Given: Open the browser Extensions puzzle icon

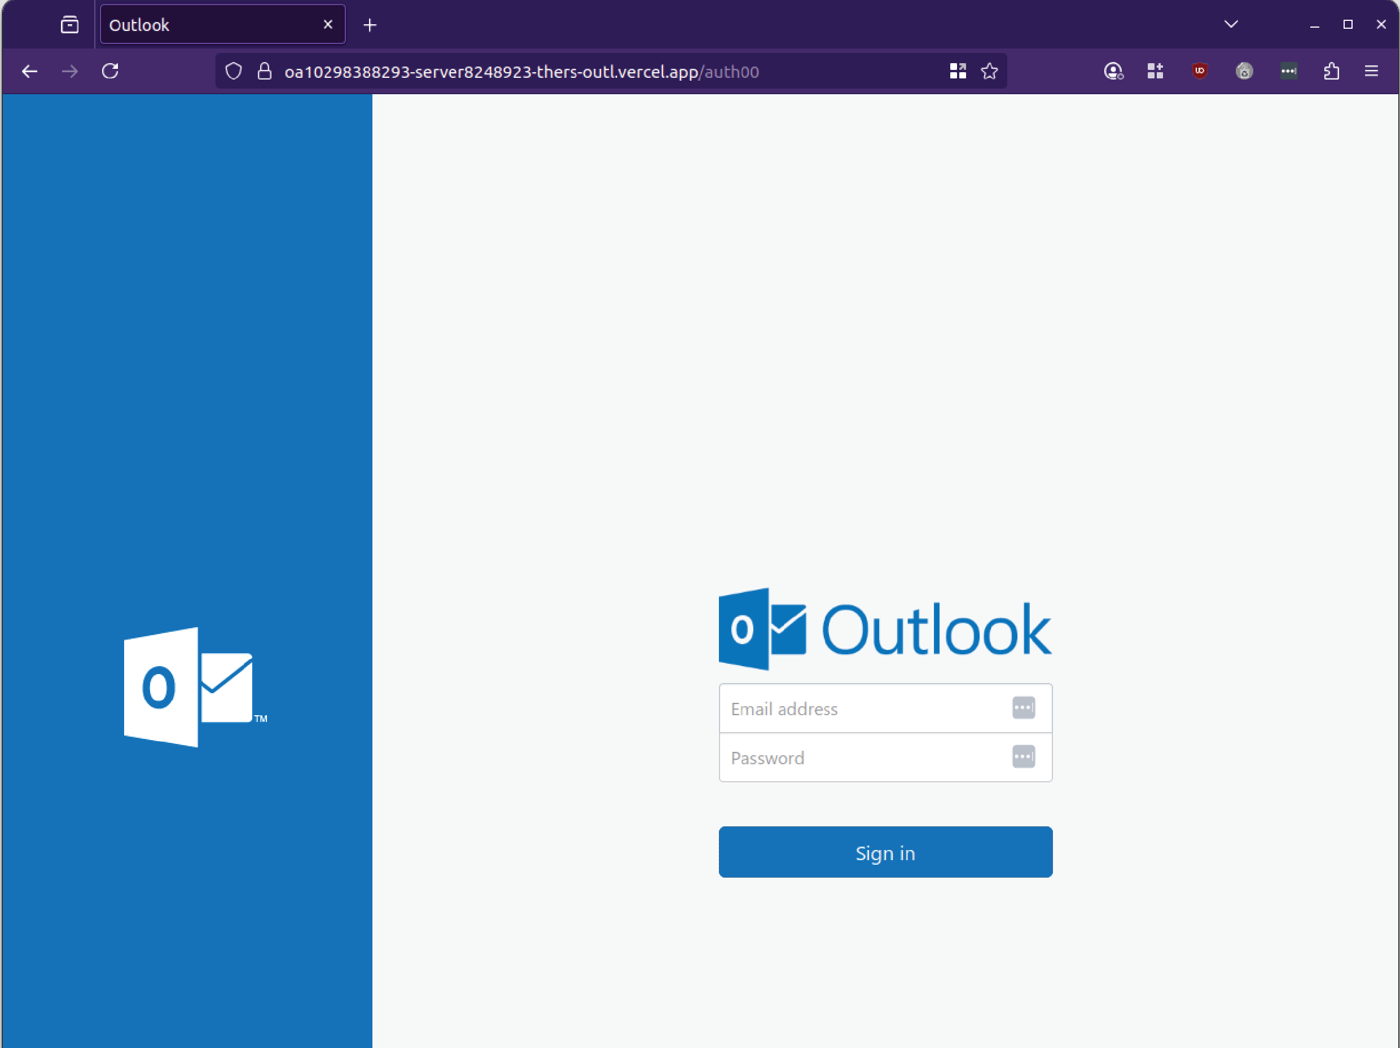Looking at the screenshot, I should (x=1331, y=71).
